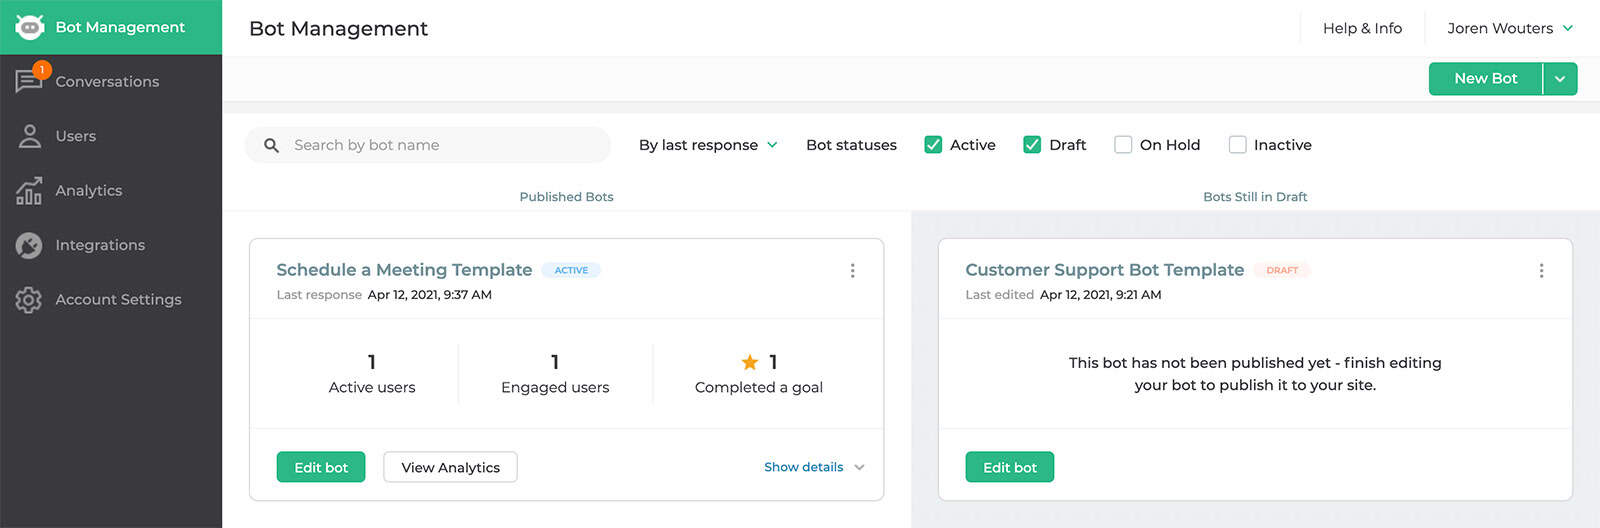Screen dimensions: 1600x528
Task: Expand the New Bot dropdown arrow
Action: 1560,79
